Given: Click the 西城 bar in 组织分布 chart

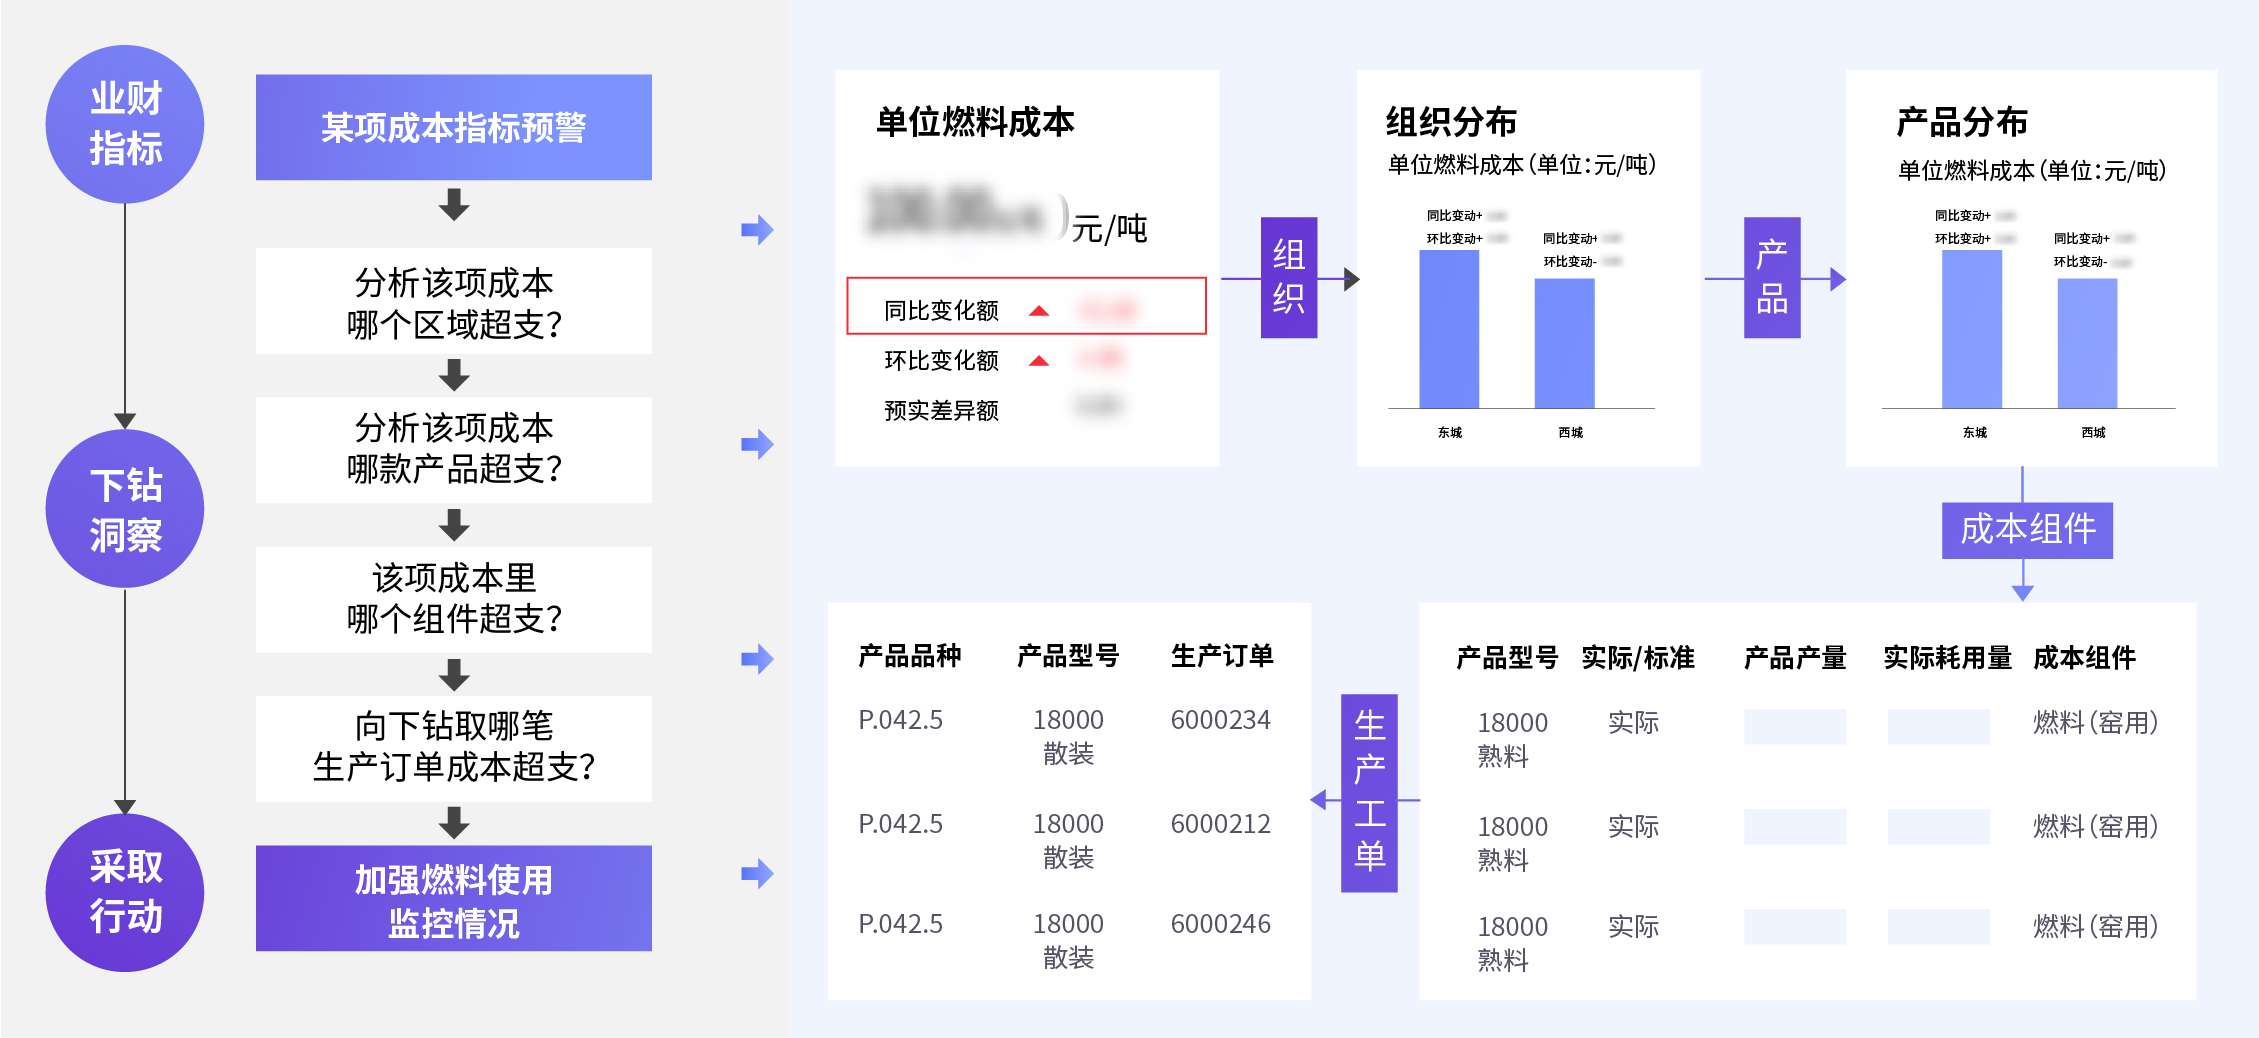Looking at the screenshot, I should tap(1564, 343).
